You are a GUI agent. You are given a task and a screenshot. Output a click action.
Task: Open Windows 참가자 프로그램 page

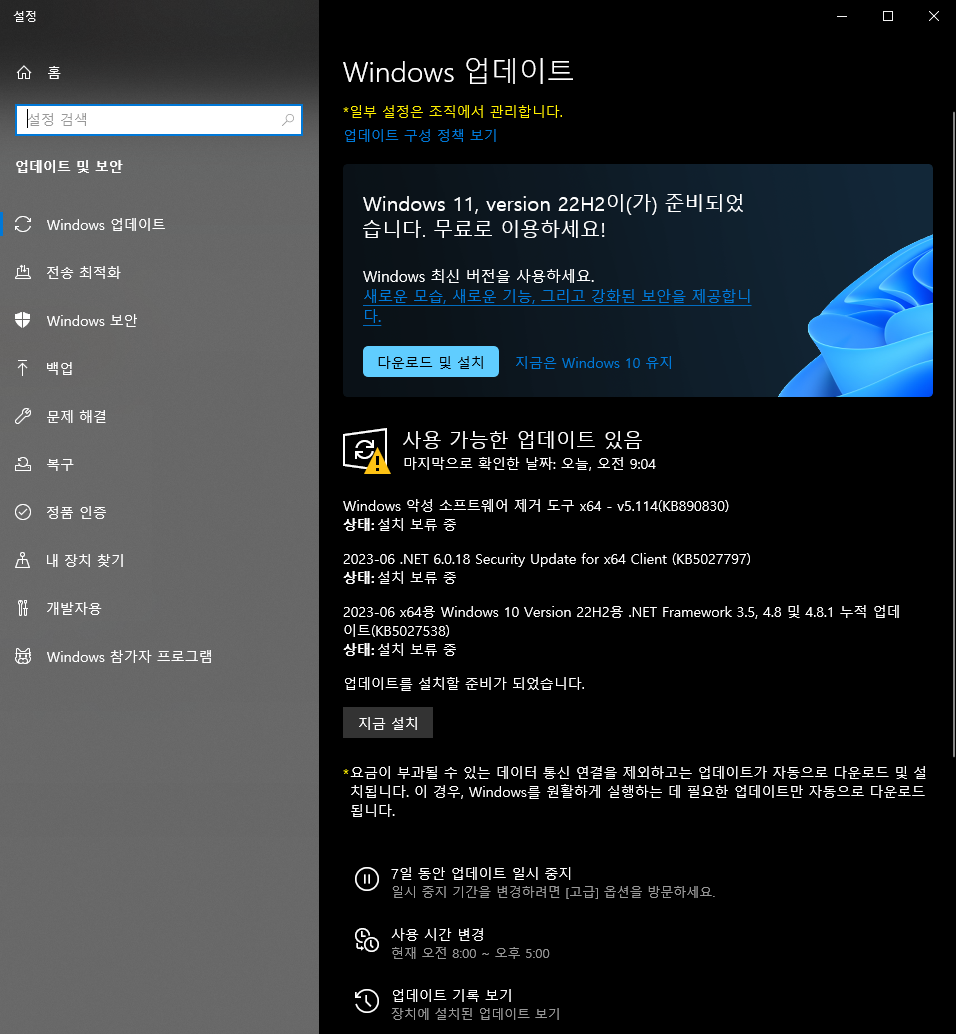tap(160, 656)
